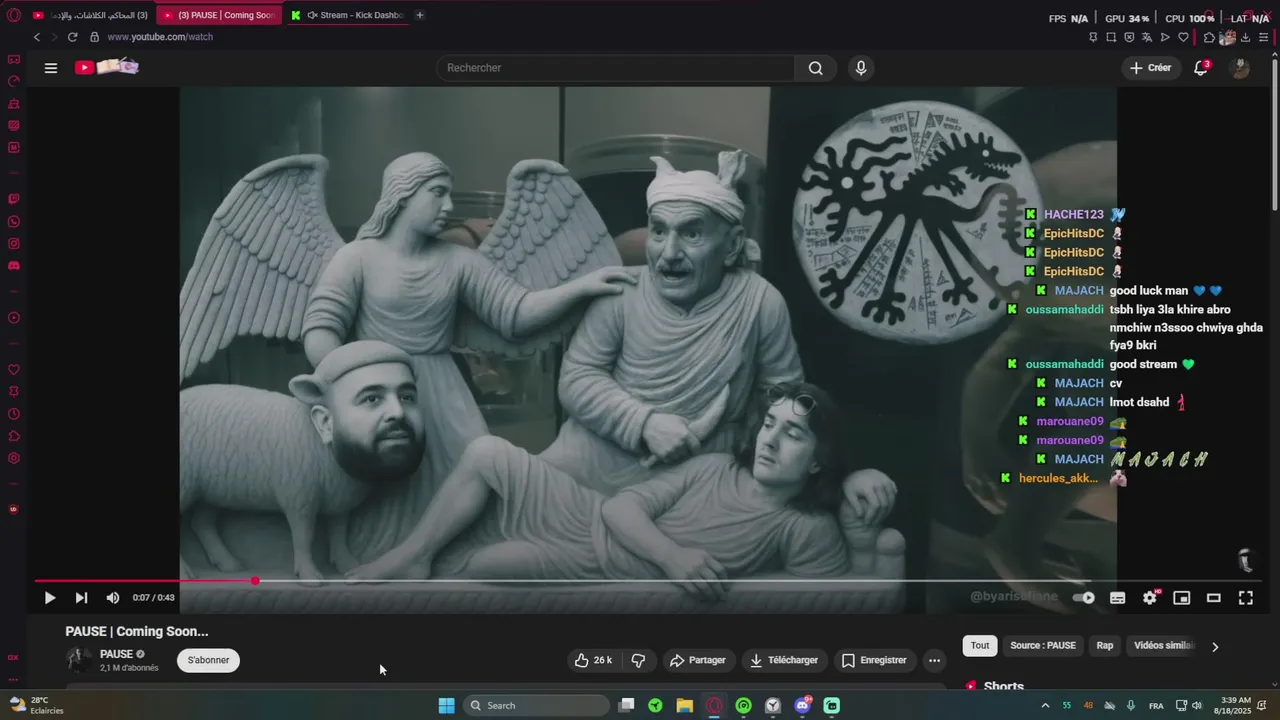This screenshot has height=720, width=1280.
Task: Start voice search with the microphone
Action: coord(861,68)
